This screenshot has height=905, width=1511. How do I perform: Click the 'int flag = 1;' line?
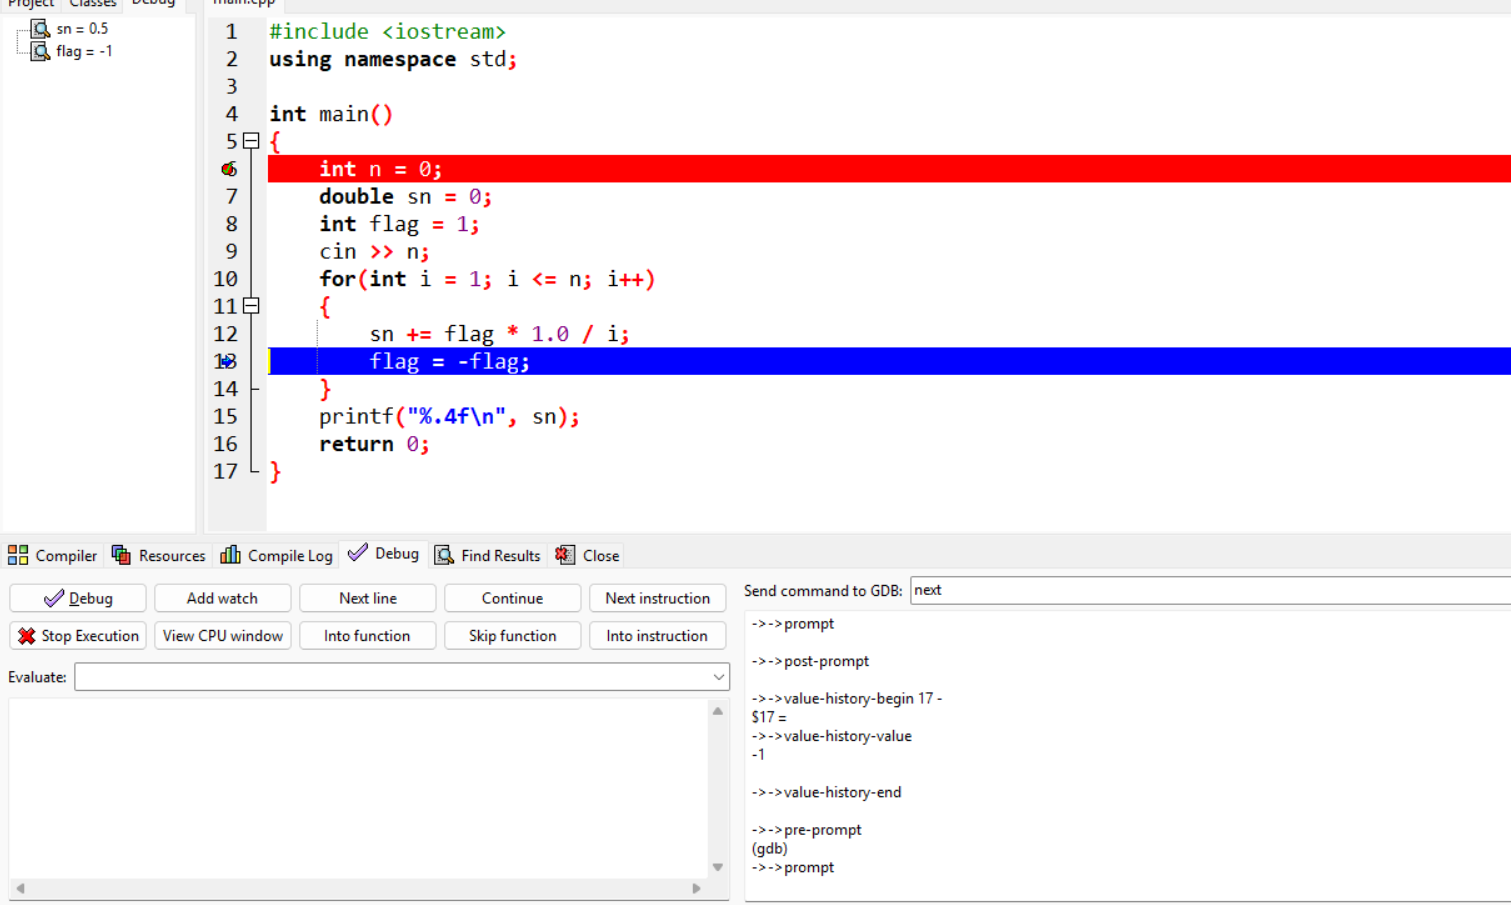tap(399, 224)
